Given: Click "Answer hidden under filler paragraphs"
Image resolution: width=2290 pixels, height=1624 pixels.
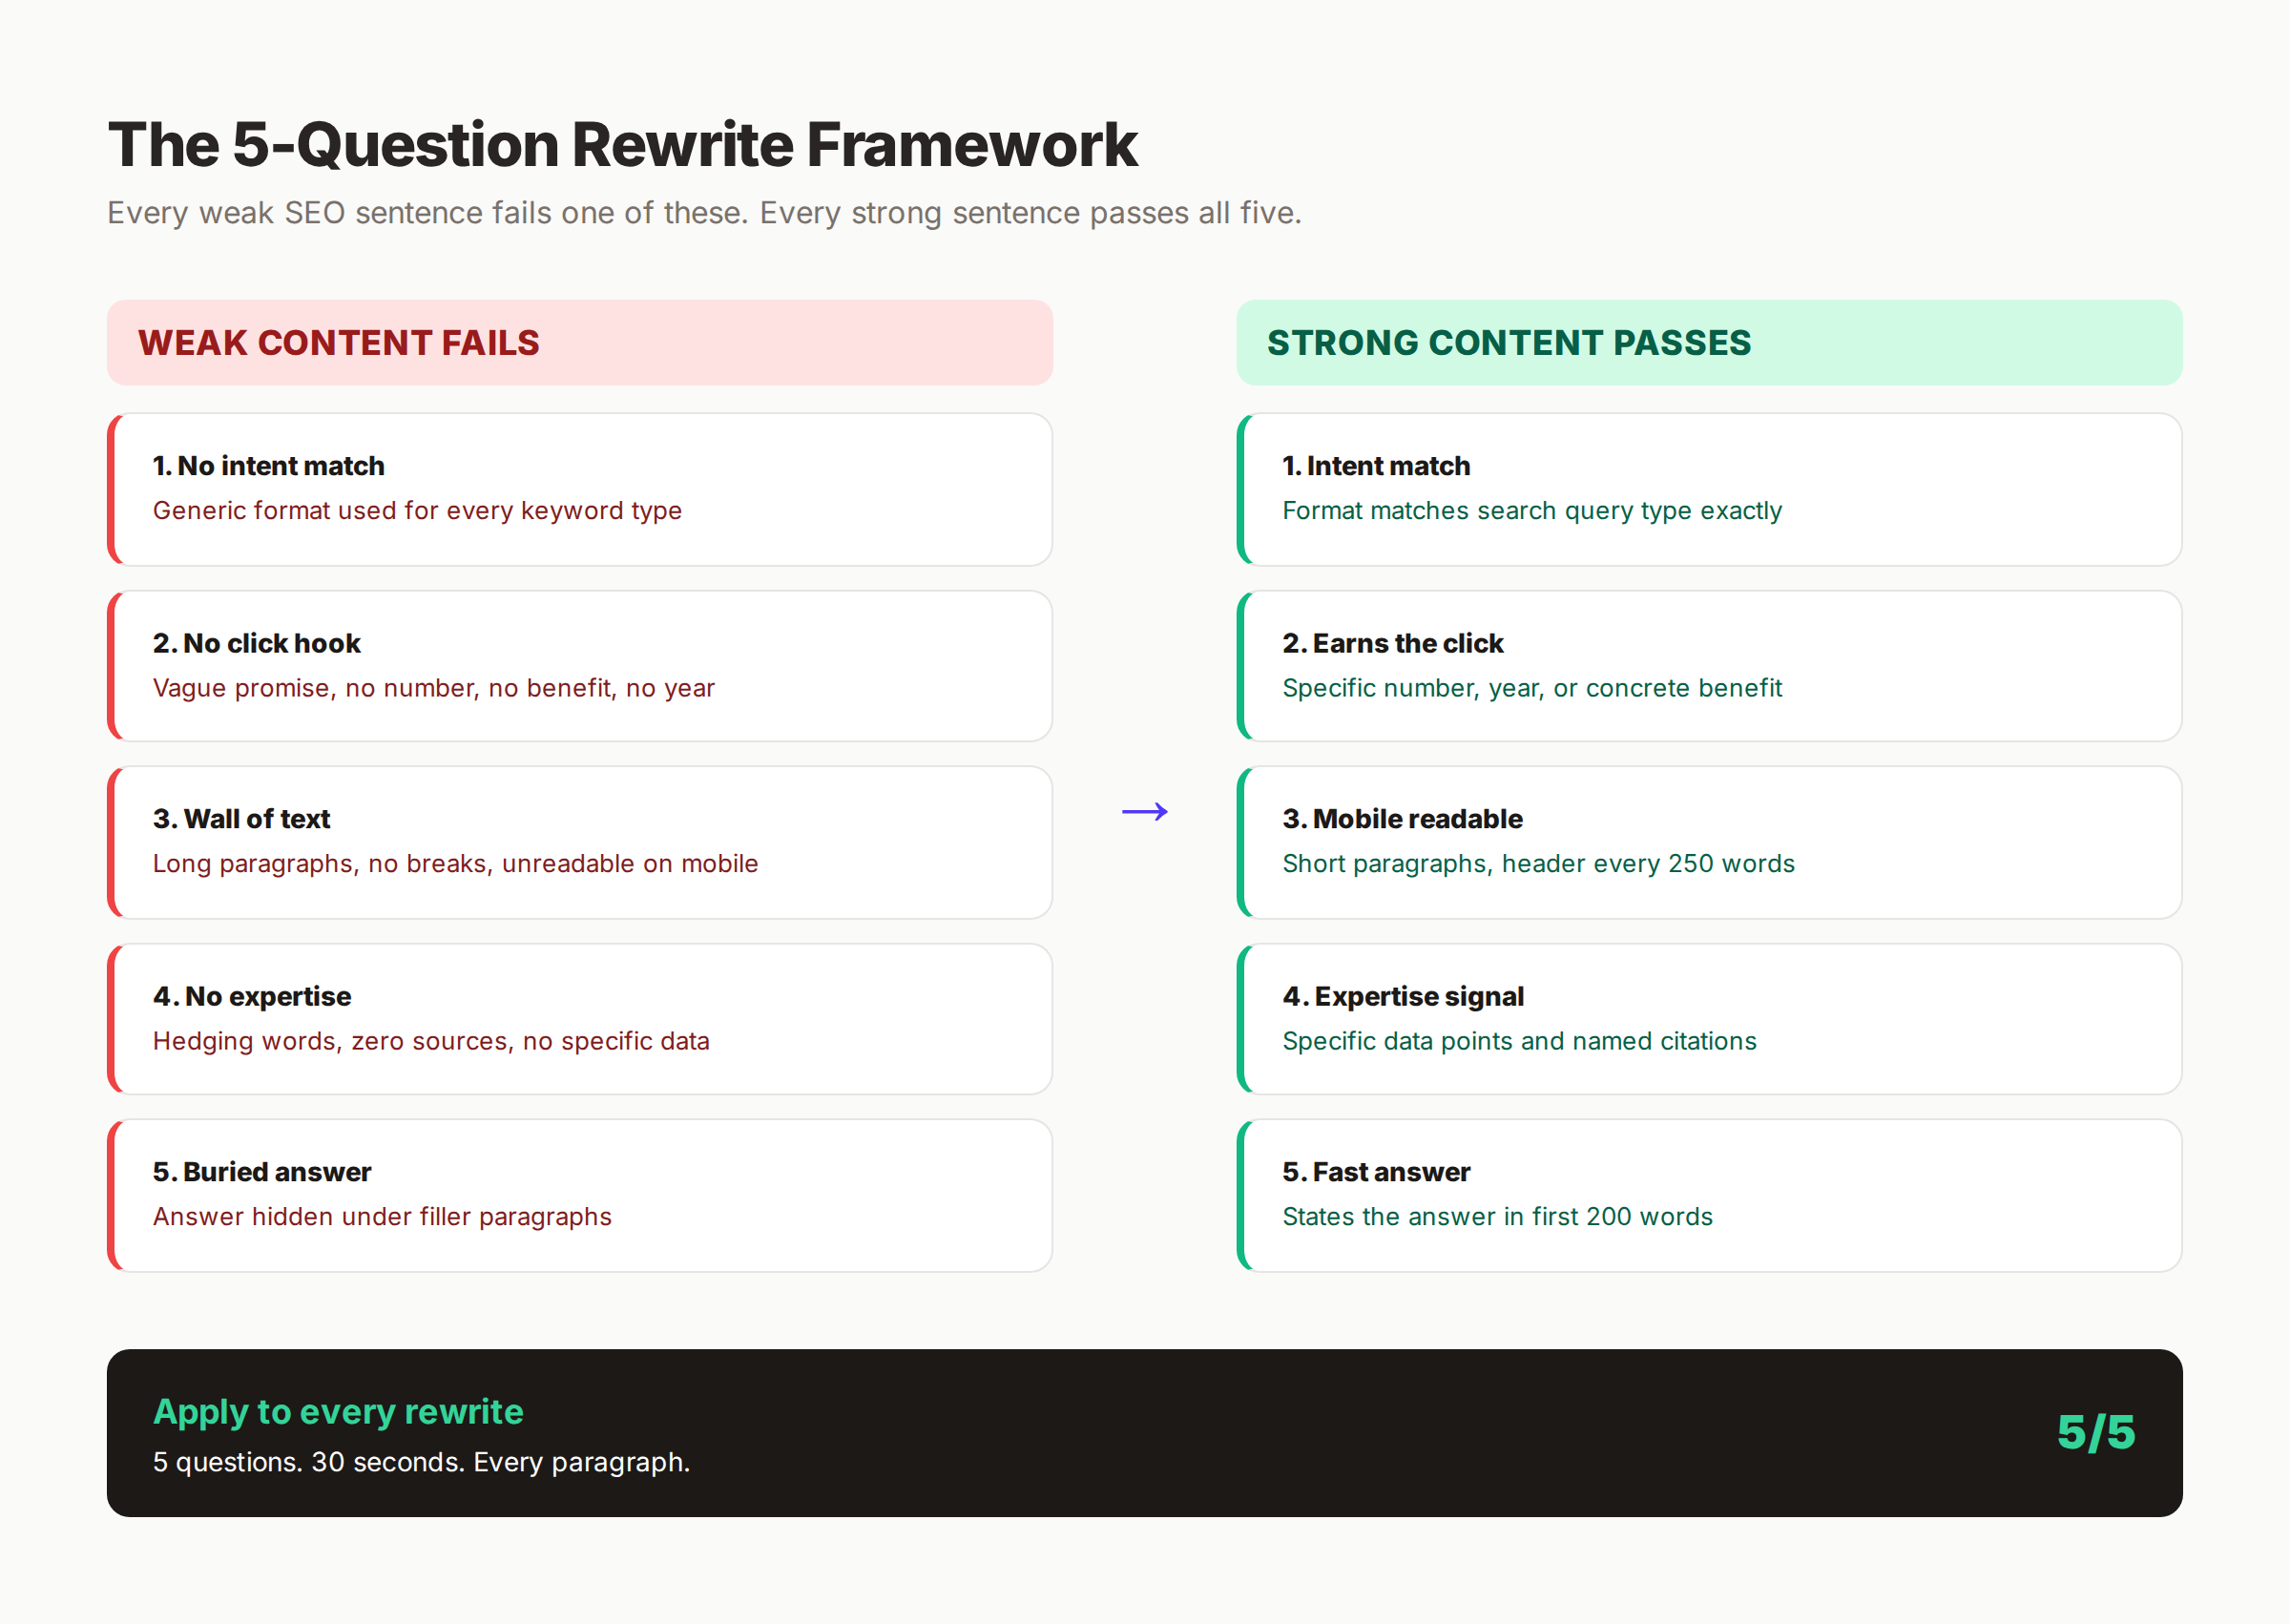Looking at the screenshot, I should point(382,1217).
